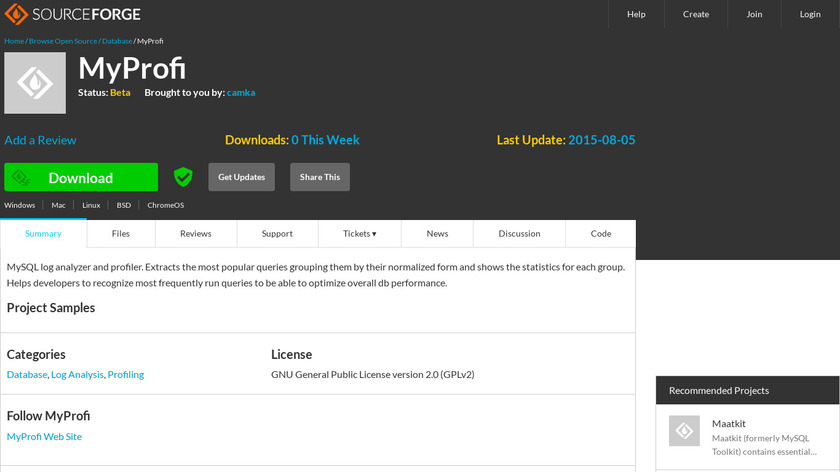Click Login in the top navigation
The image size is (840, 472).
810,14
